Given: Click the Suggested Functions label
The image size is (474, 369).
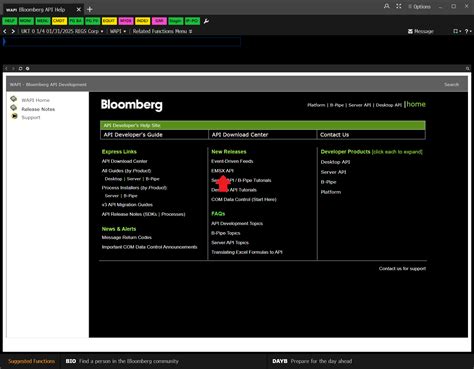Looking at the screenshot, I should (31, 361).
